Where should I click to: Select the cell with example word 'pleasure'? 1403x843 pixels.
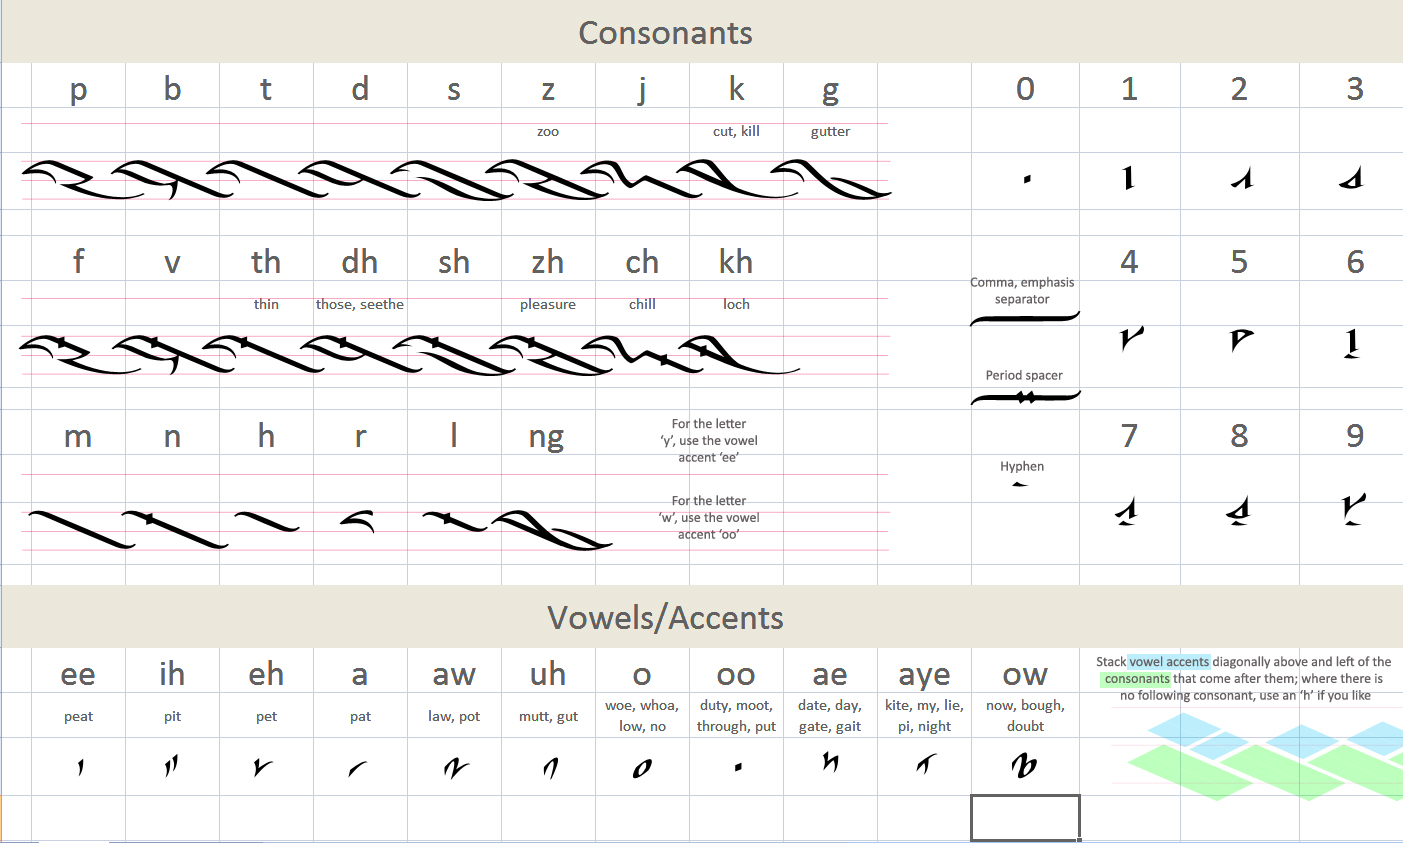click(548, 305)
